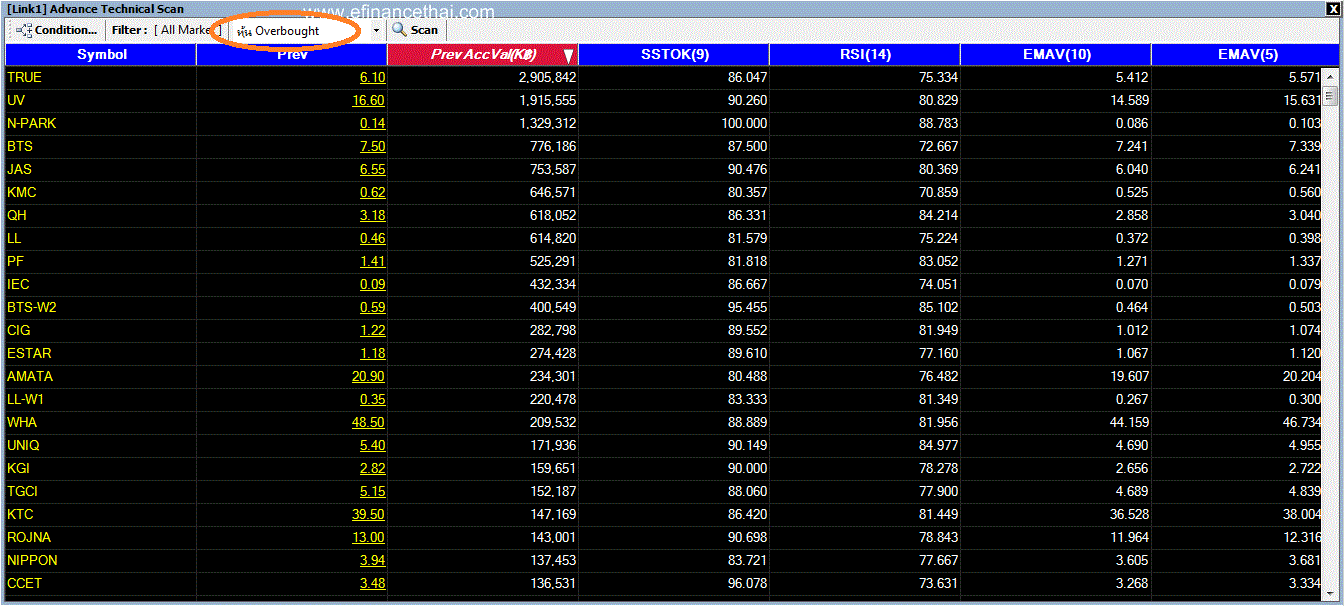Select the TRUE symbol row
Image resolution: width=1344 pixels, height=606 pixels.
664,77
